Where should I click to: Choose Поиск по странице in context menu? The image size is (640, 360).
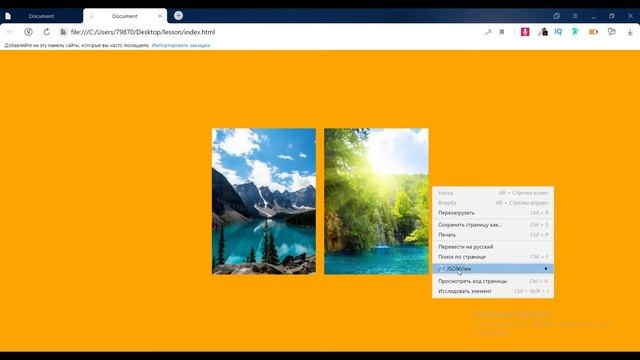(493, 257)
